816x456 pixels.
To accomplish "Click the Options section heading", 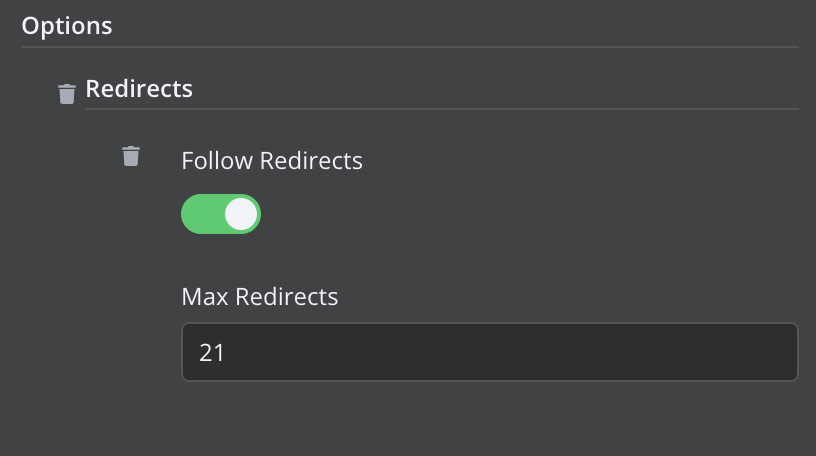I will tap(67, 25).
